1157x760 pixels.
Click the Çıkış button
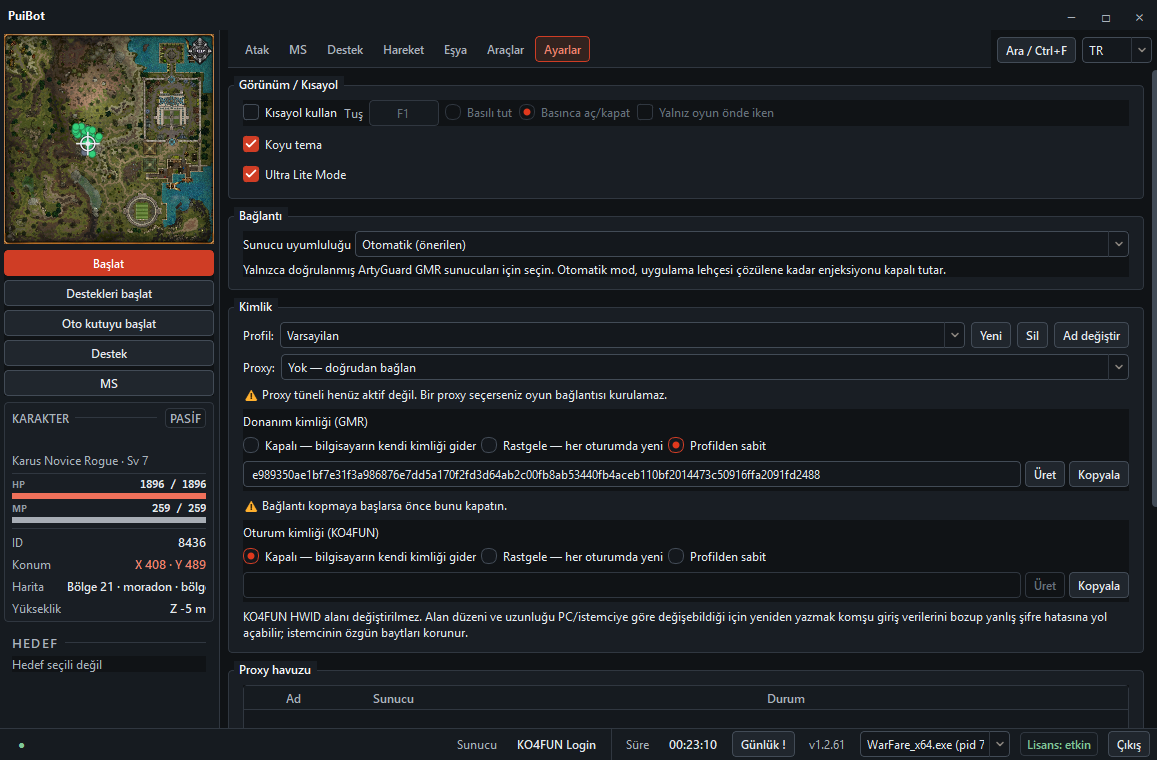tap(1128, 745)
